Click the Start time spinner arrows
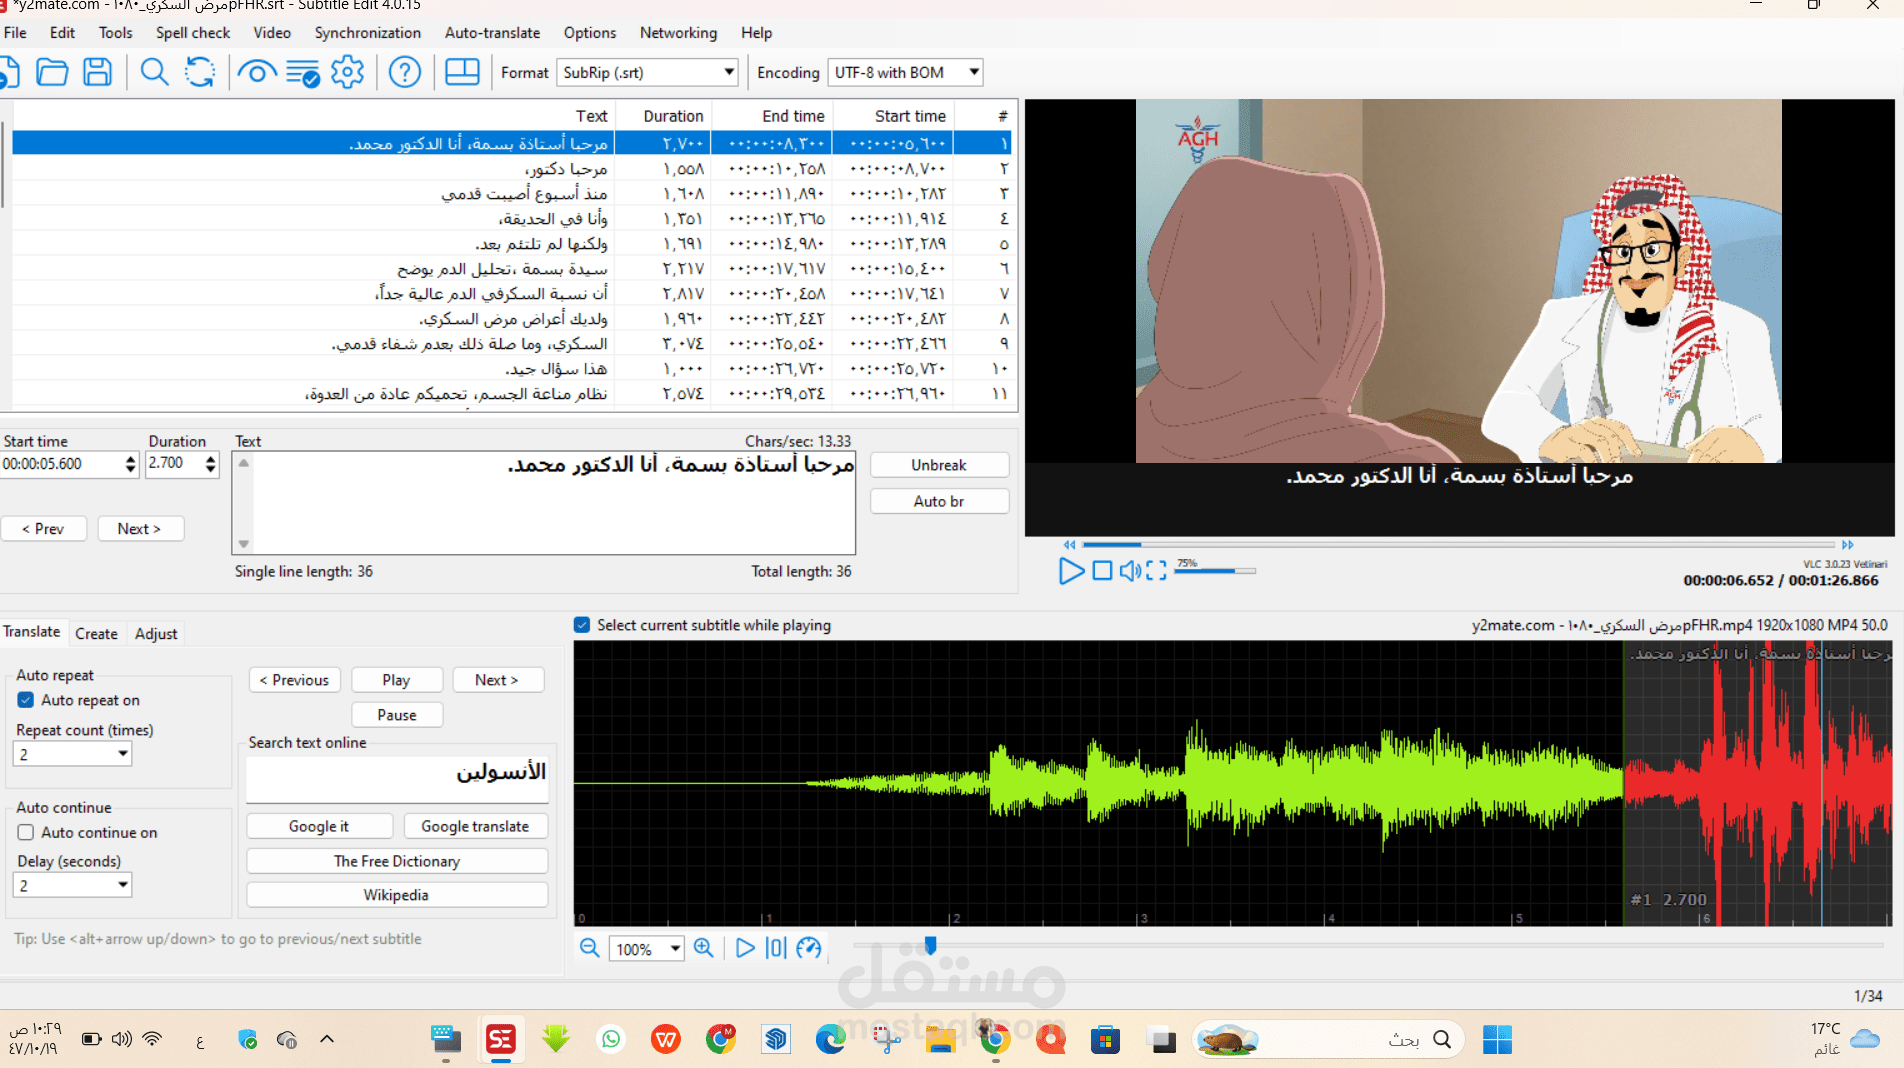Image resolution: width=1904 pixels, height=1068 pixels. [x=130, y=464]
